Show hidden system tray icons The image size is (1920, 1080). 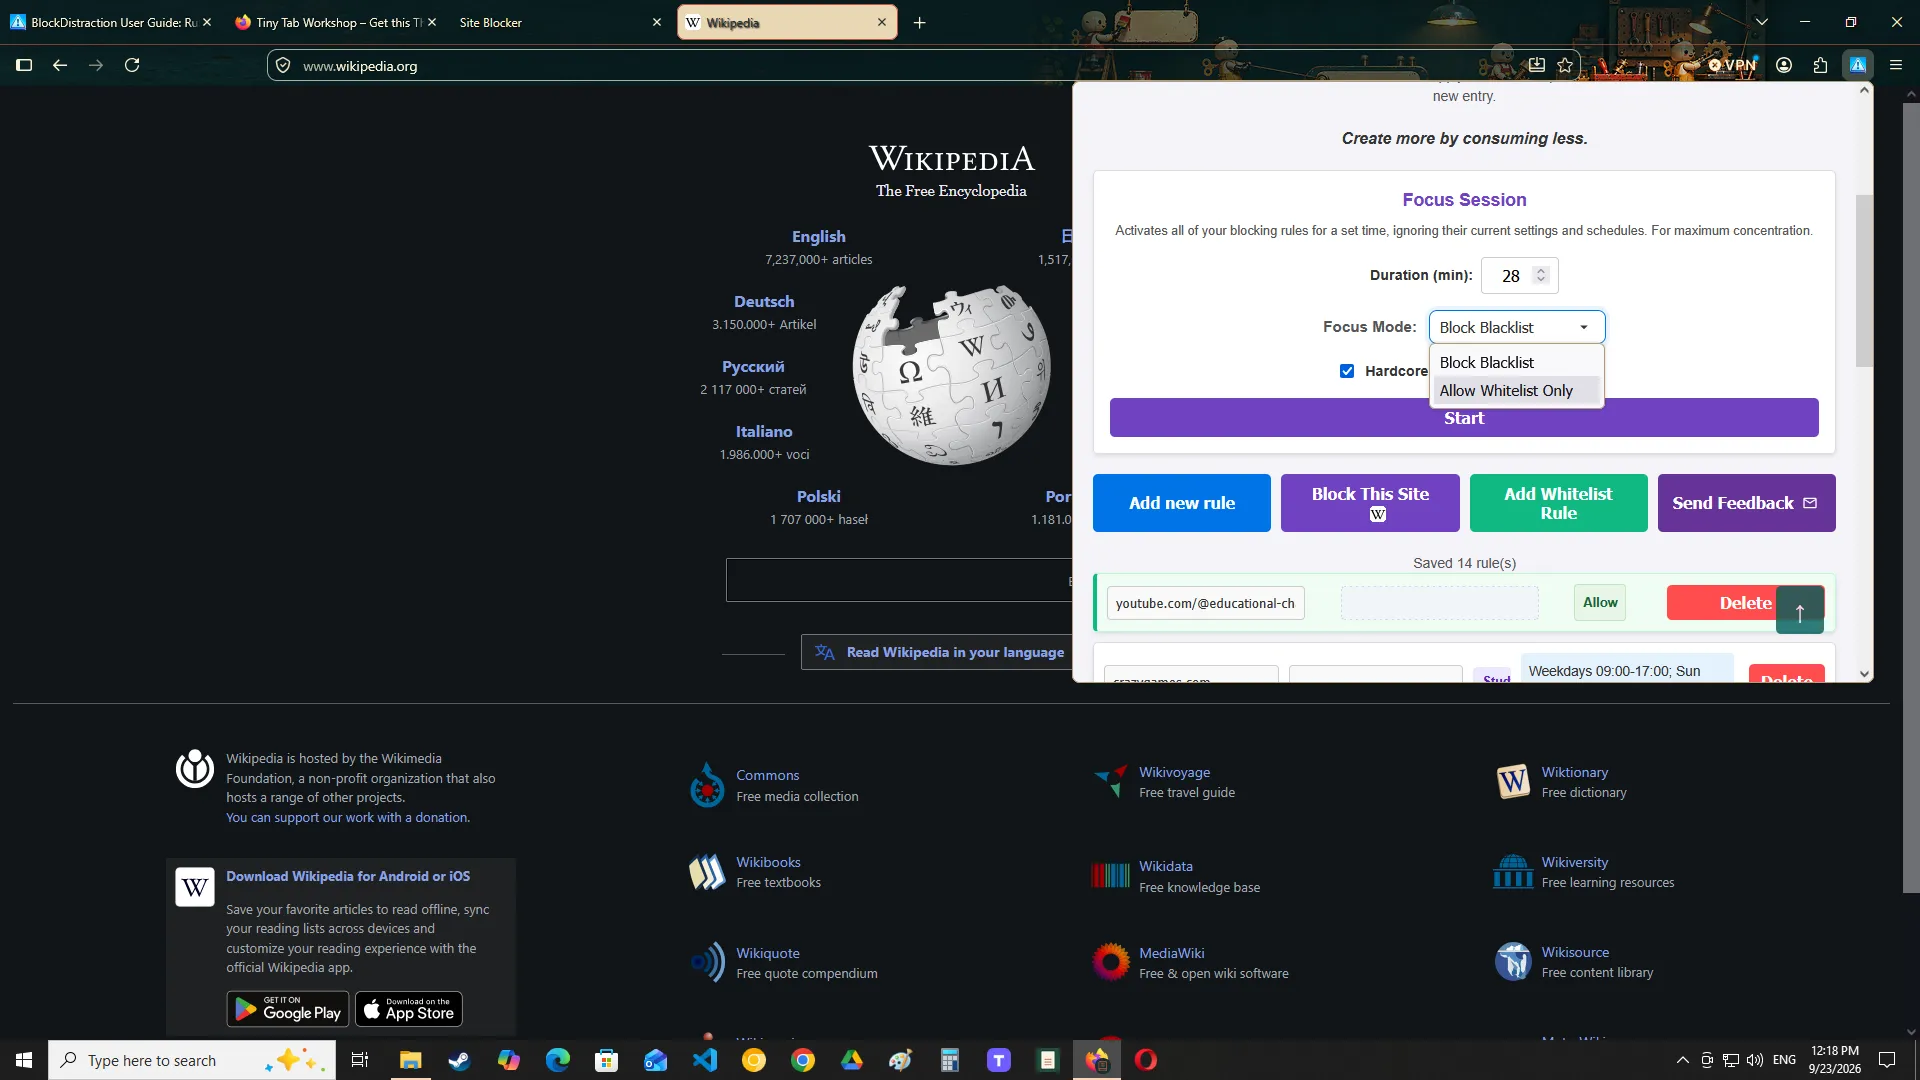[1682, 1060]
